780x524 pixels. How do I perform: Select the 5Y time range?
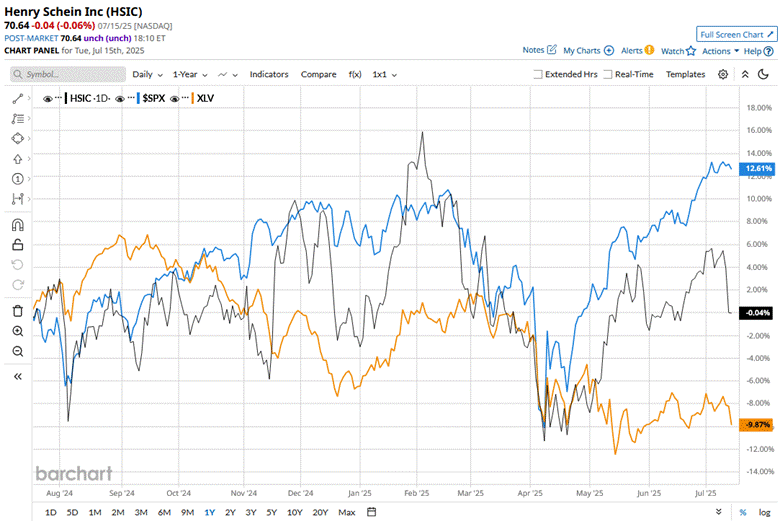tap(271, 512)
